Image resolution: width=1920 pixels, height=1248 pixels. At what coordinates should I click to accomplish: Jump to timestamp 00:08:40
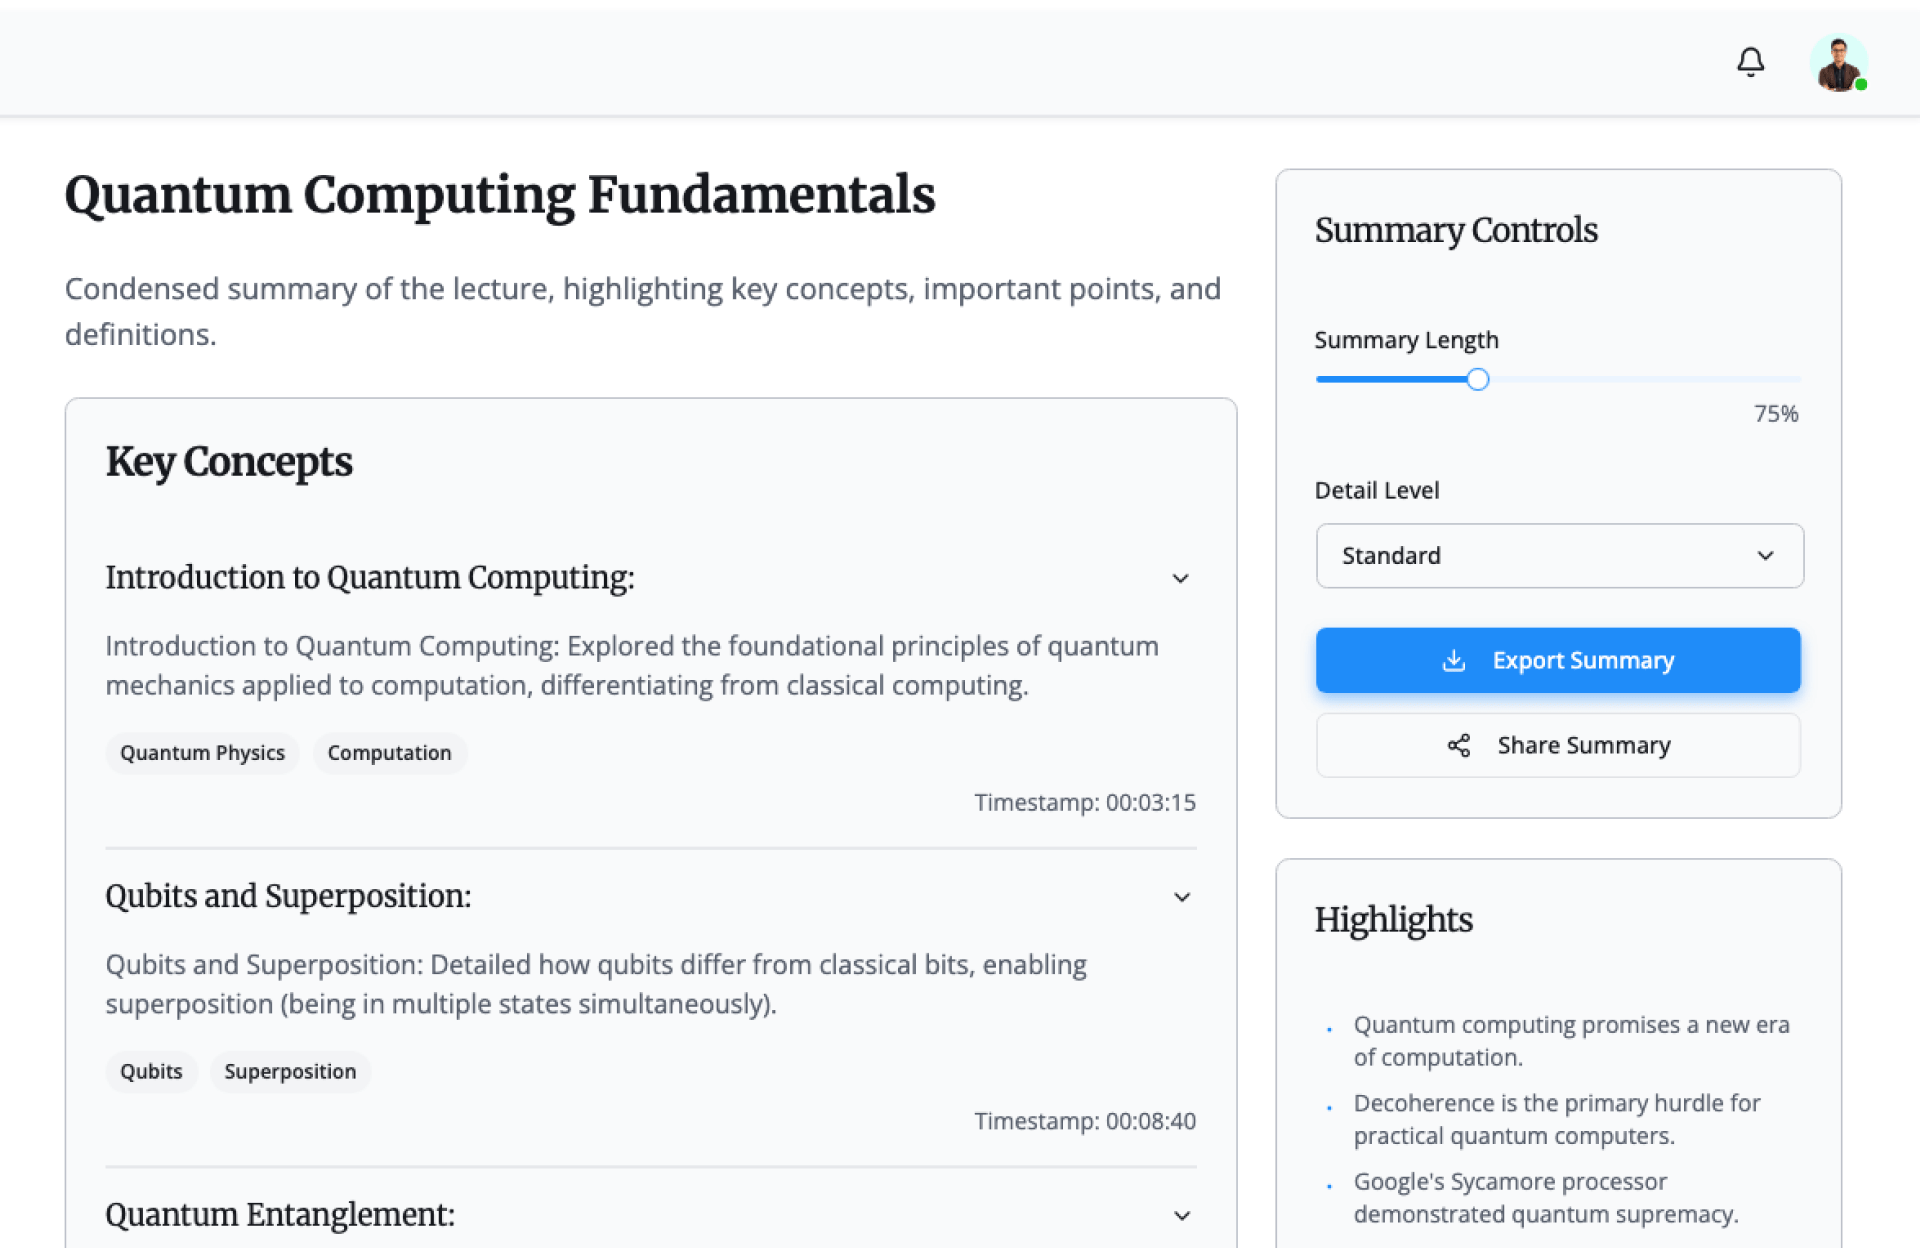point(1084,1121)
